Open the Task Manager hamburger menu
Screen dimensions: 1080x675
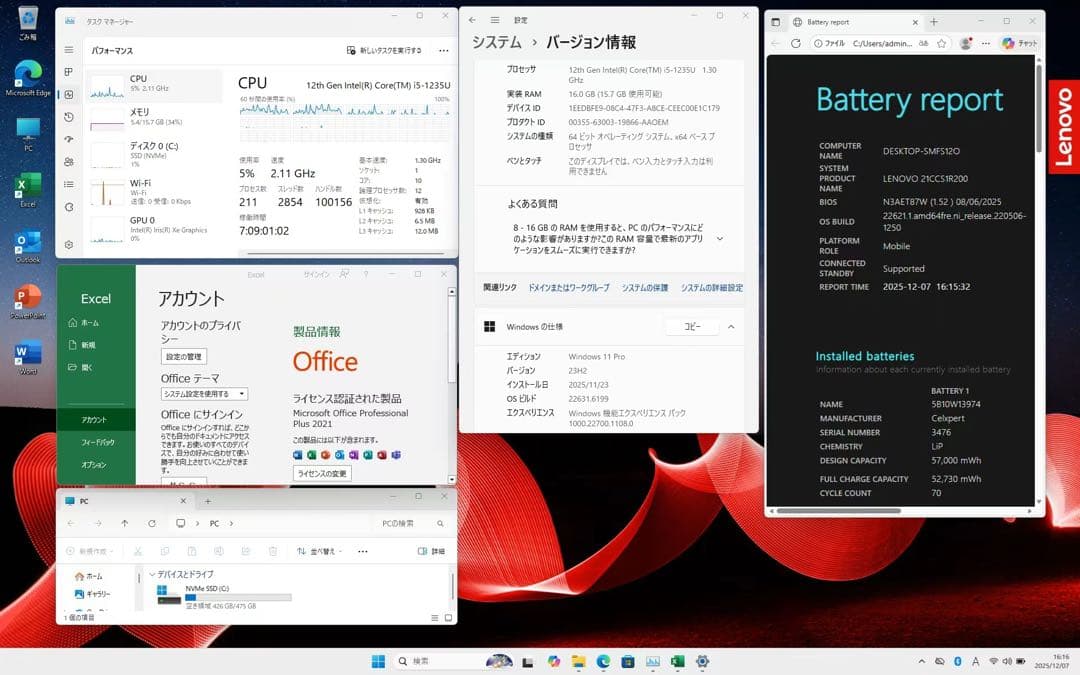click(x=69, y=51)
